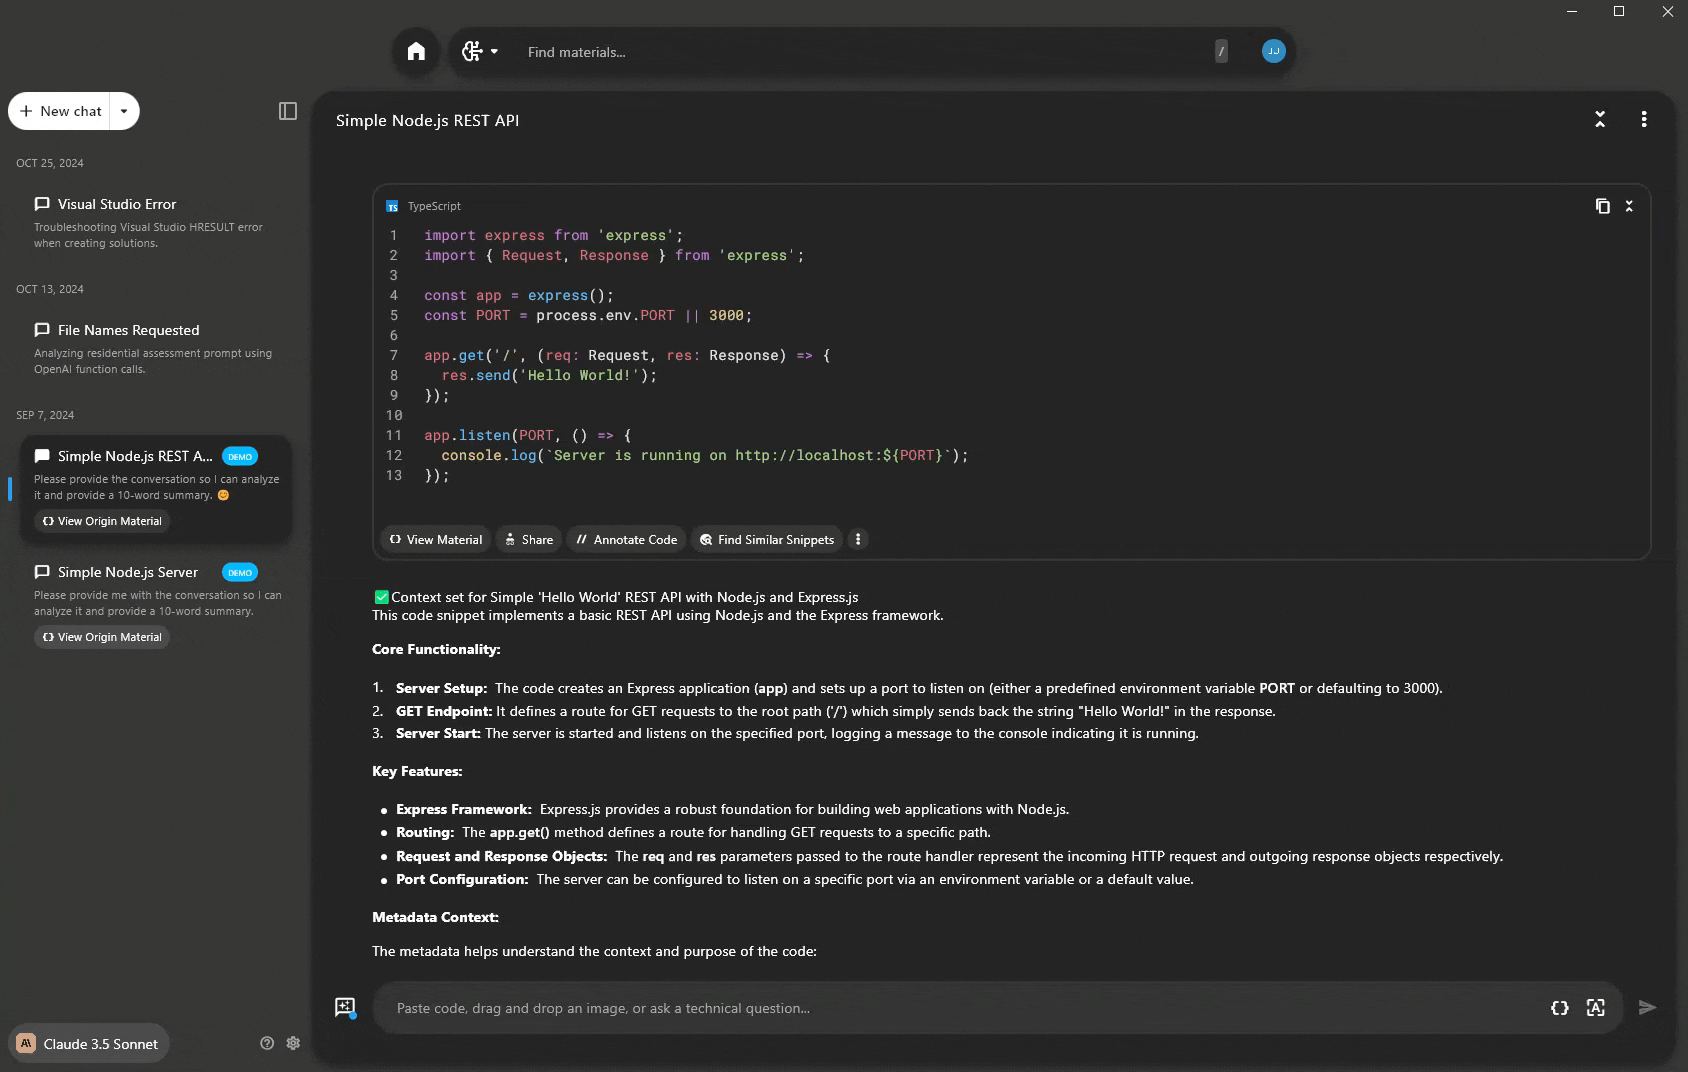
Task: Maximize the application window
Action: click(1619, 12)
